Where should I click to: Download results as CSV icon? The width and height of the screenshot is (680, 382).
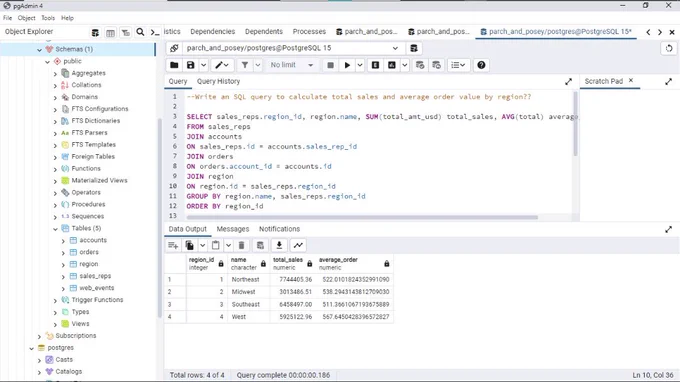[x=279, y=245]
